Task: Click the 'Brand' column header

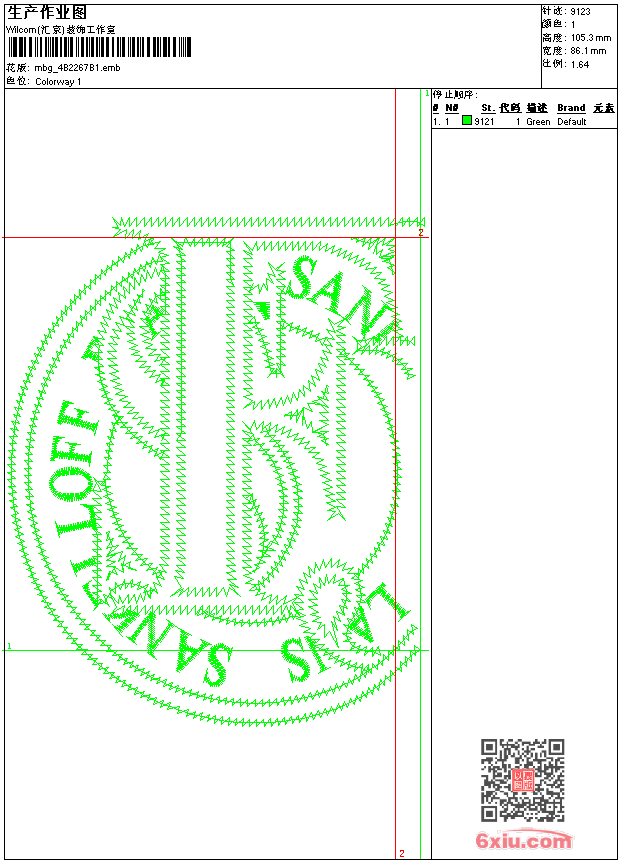Action: (x=571, y=108)
